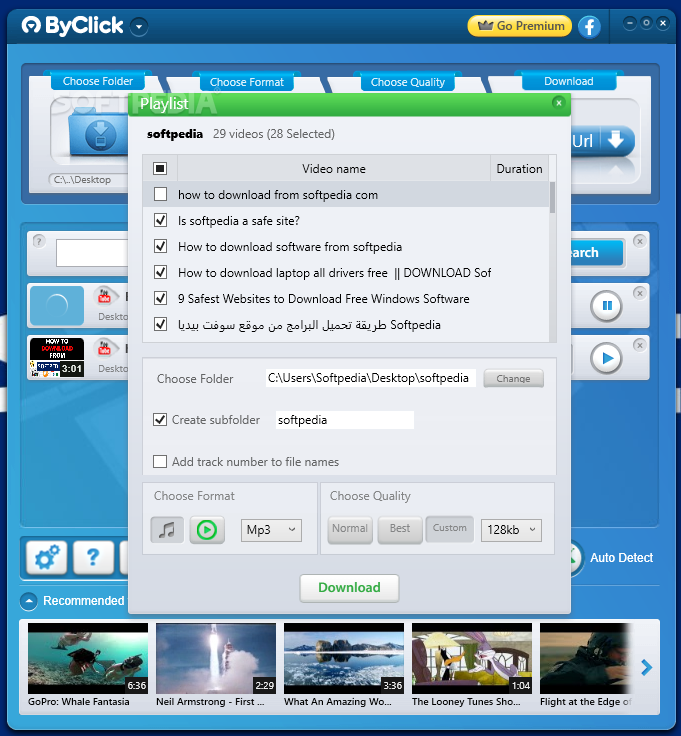Select Best quality

400,529
